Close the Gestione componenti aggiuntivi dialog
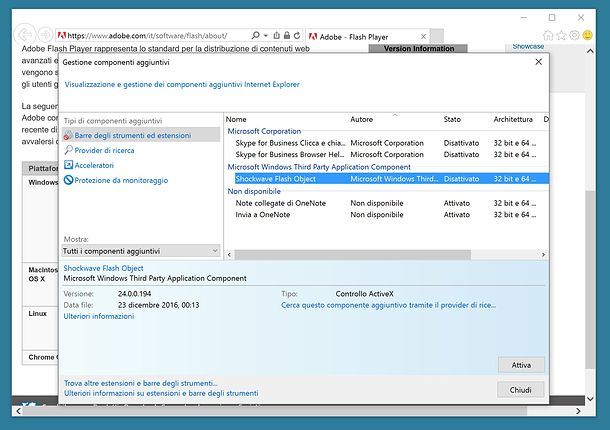This screenshot has width=610, height=430. click(538, 62)
